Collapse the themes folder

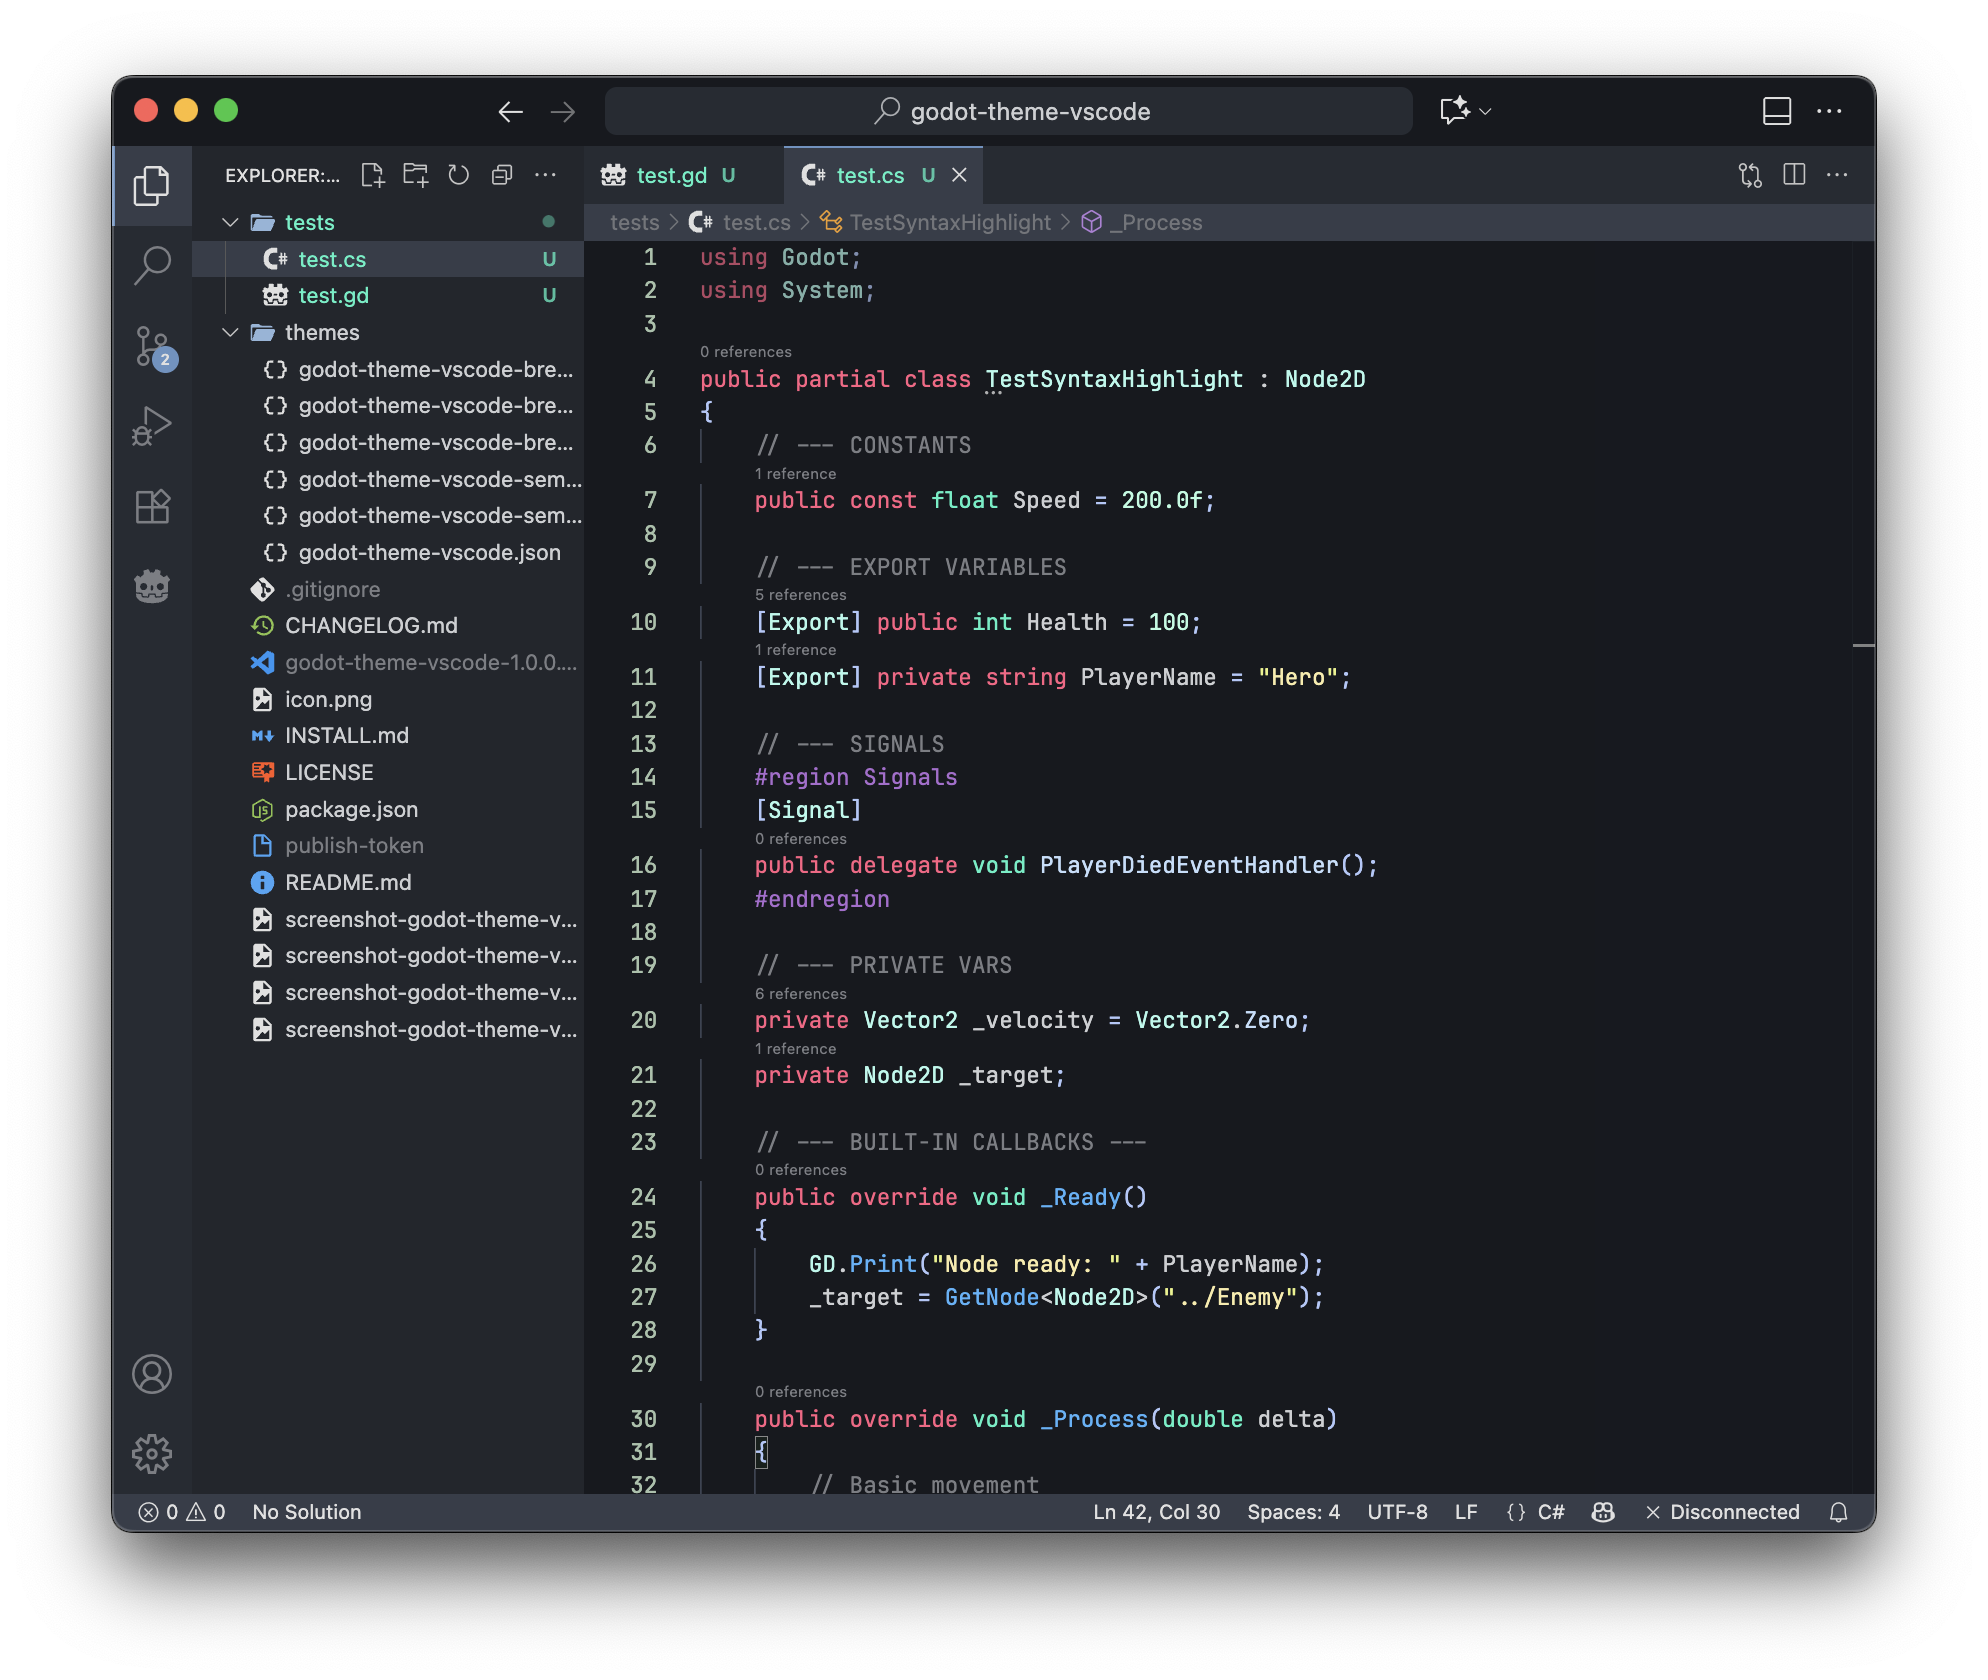tap(231, 332)
